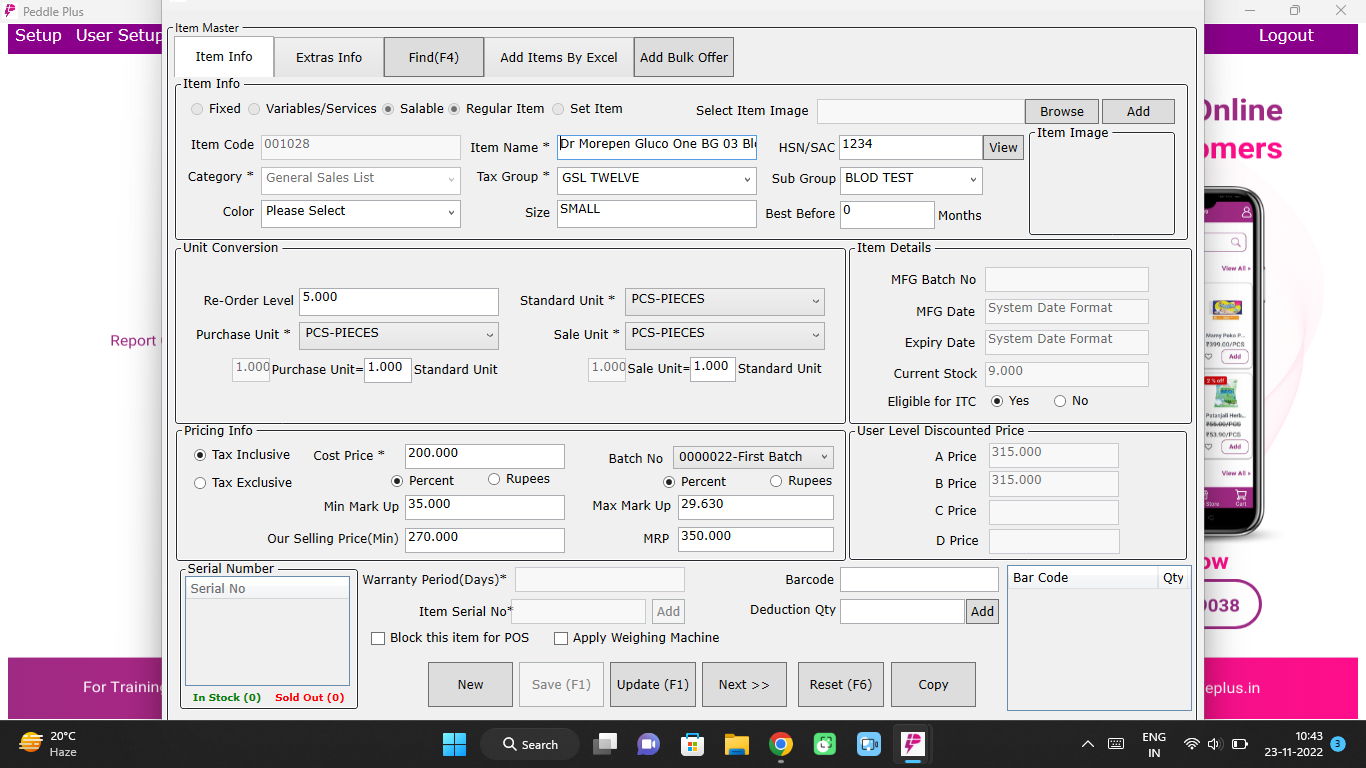
Task: Browse for an item image
Action: [1061, 111]
